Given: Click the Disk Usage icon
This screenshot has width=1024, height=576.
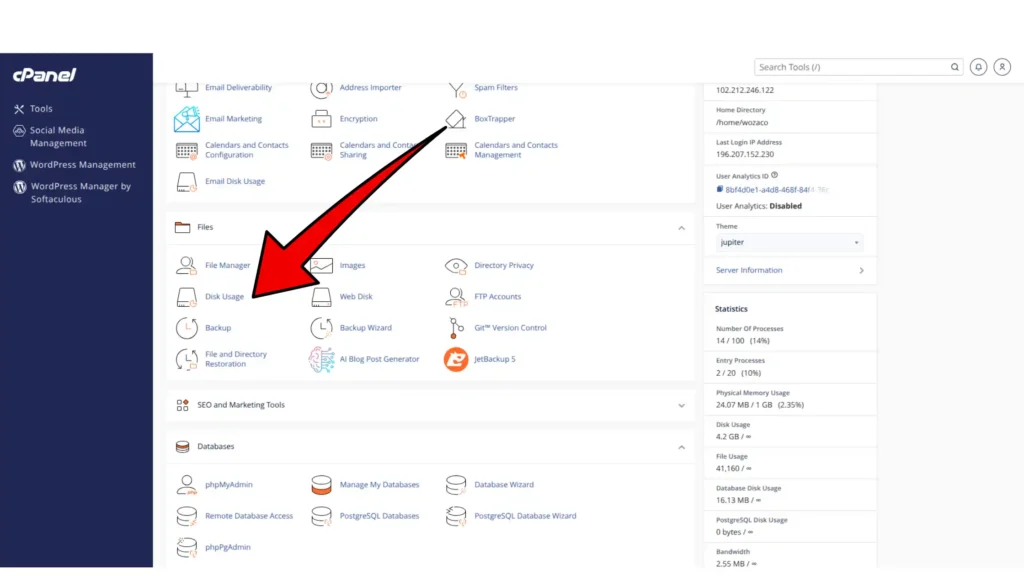Looking at the screenshot, I should [x=186, y=296].
